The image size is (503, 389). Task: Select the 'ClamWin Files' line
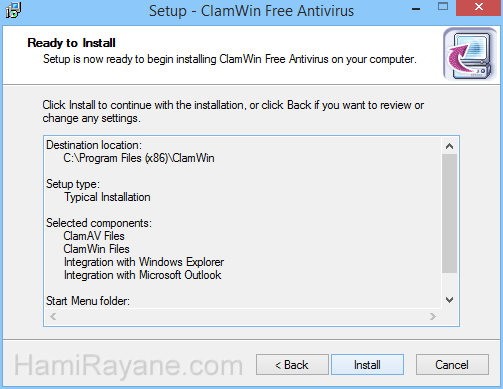click(96, 249)
